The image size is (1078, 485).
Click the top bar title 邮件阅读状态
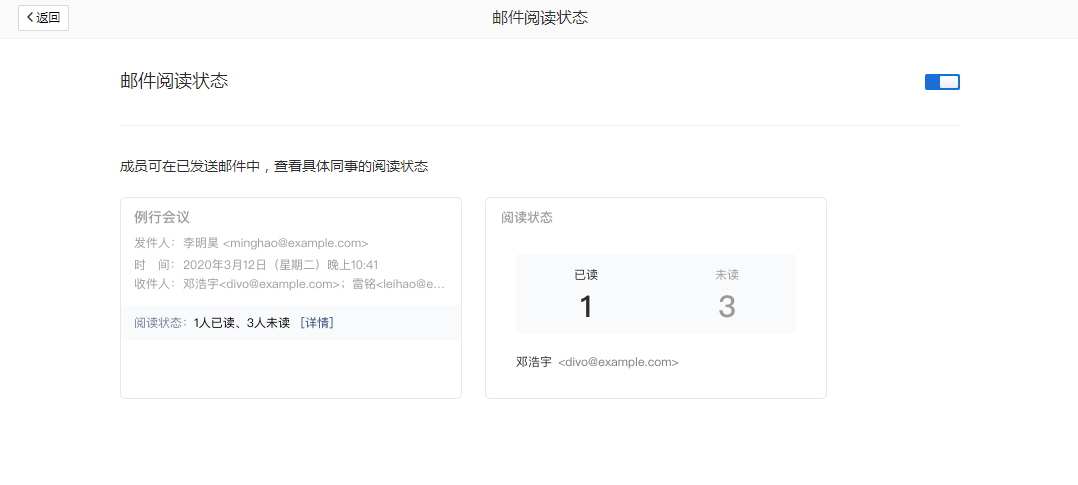coord(540,18)
